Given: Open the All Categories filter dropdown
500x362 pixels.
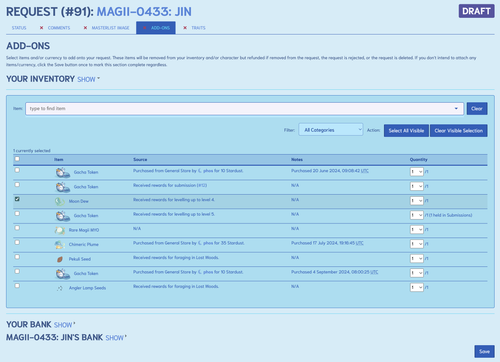Looking at the screenshot, I should pyautogui.click(x=331, y=130).
